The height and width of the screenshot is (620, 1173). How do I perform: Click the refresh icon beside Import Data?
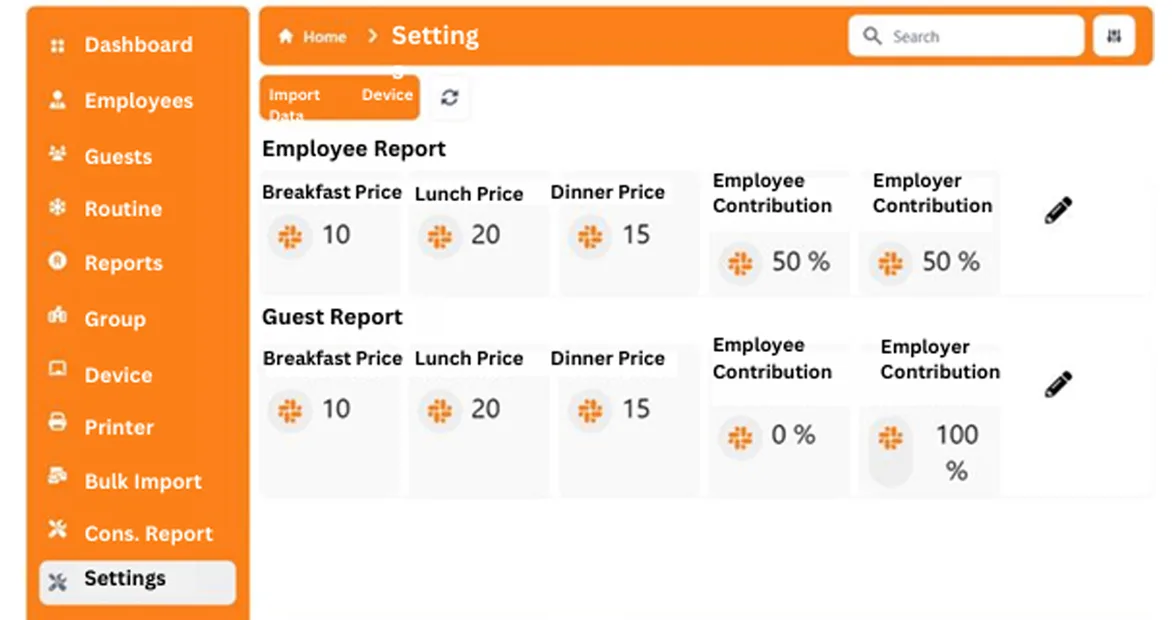(450, 97)
